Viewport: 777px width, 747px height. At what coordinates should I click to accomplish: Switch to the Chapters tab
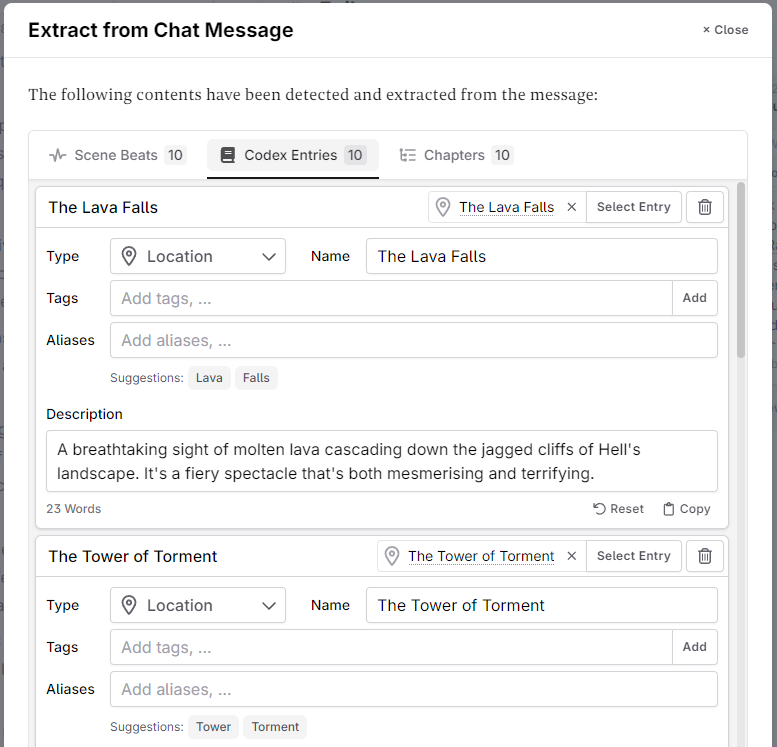click(456, 155)
